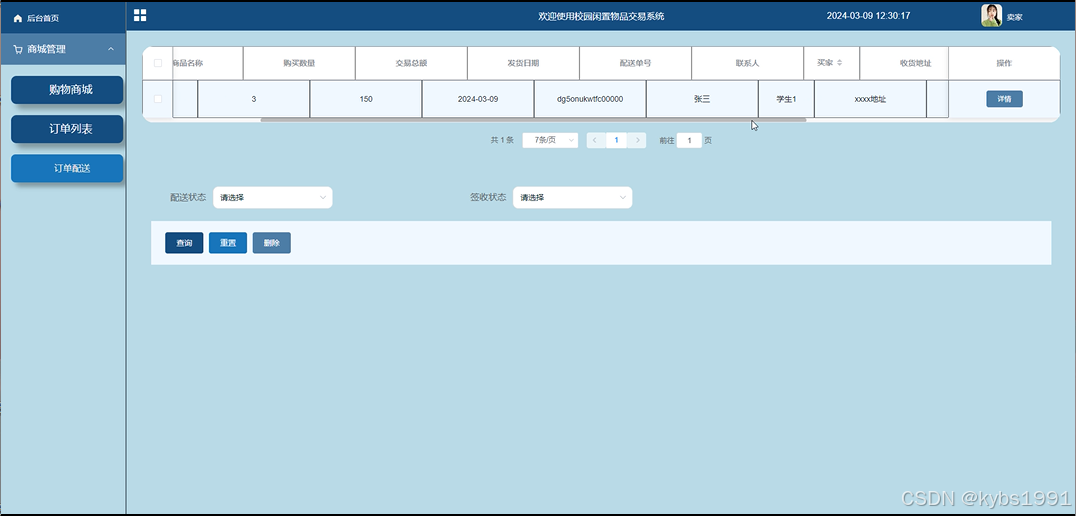Select page 1 in the pagination
The width and height of the screenshot is (1076, 516).
[x=616, y=140]
